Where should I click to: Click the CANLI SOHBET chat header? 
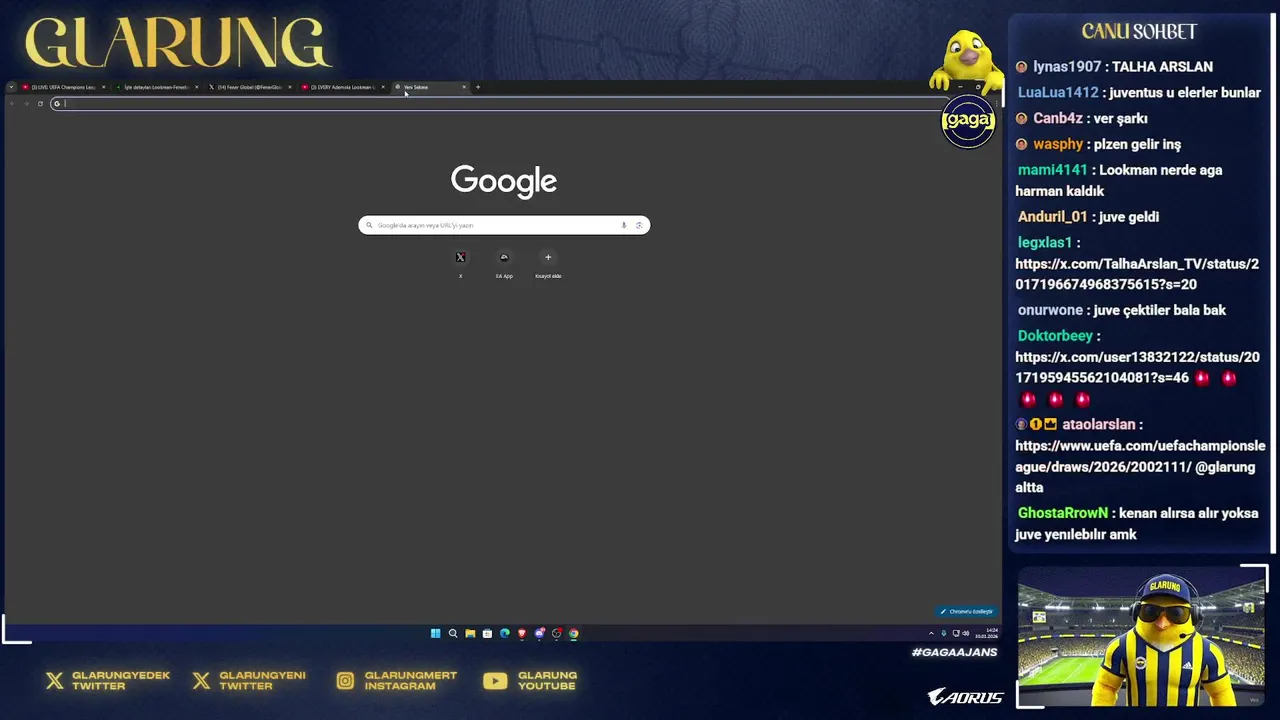coord(1139,32)
